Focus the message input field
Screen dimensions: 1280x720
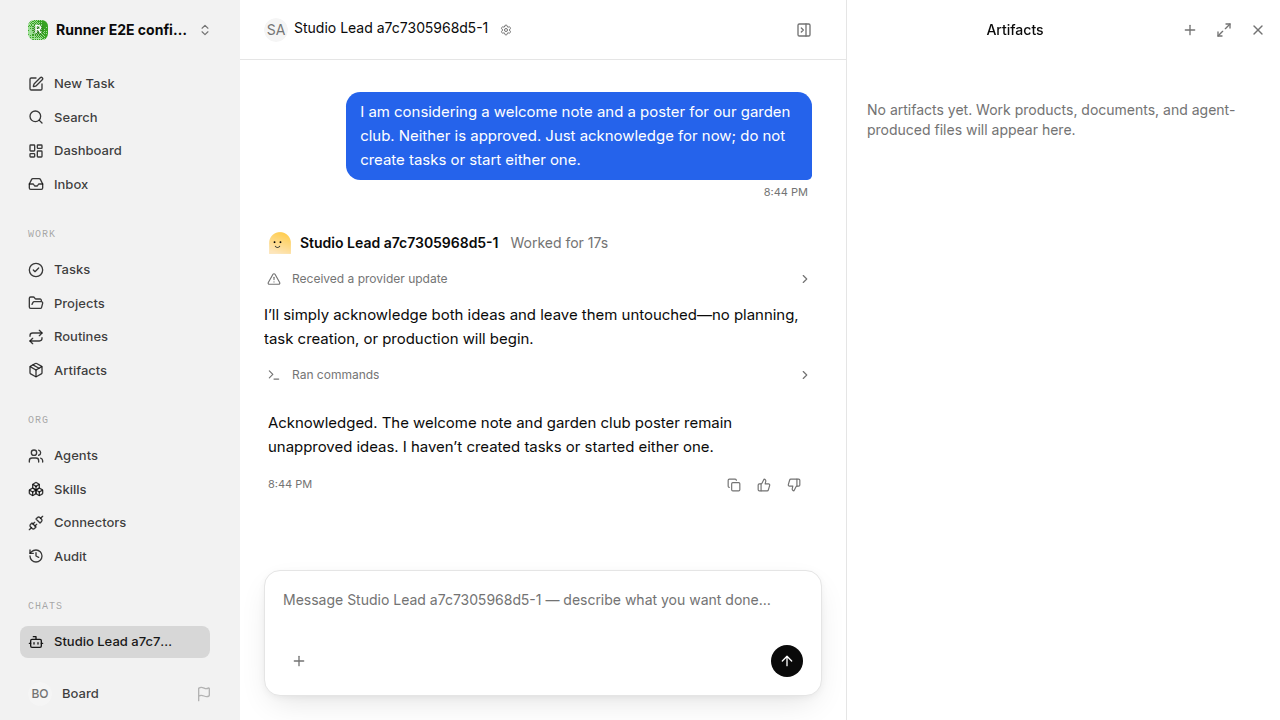click(x=543, y=600)
